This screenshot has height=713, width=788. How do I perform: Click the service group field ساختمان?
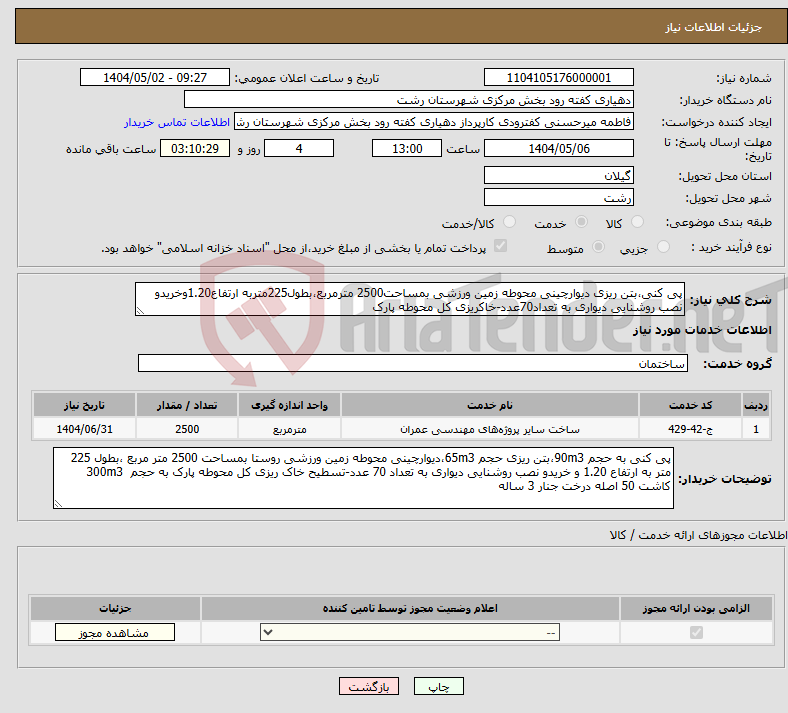coord(413,363)
